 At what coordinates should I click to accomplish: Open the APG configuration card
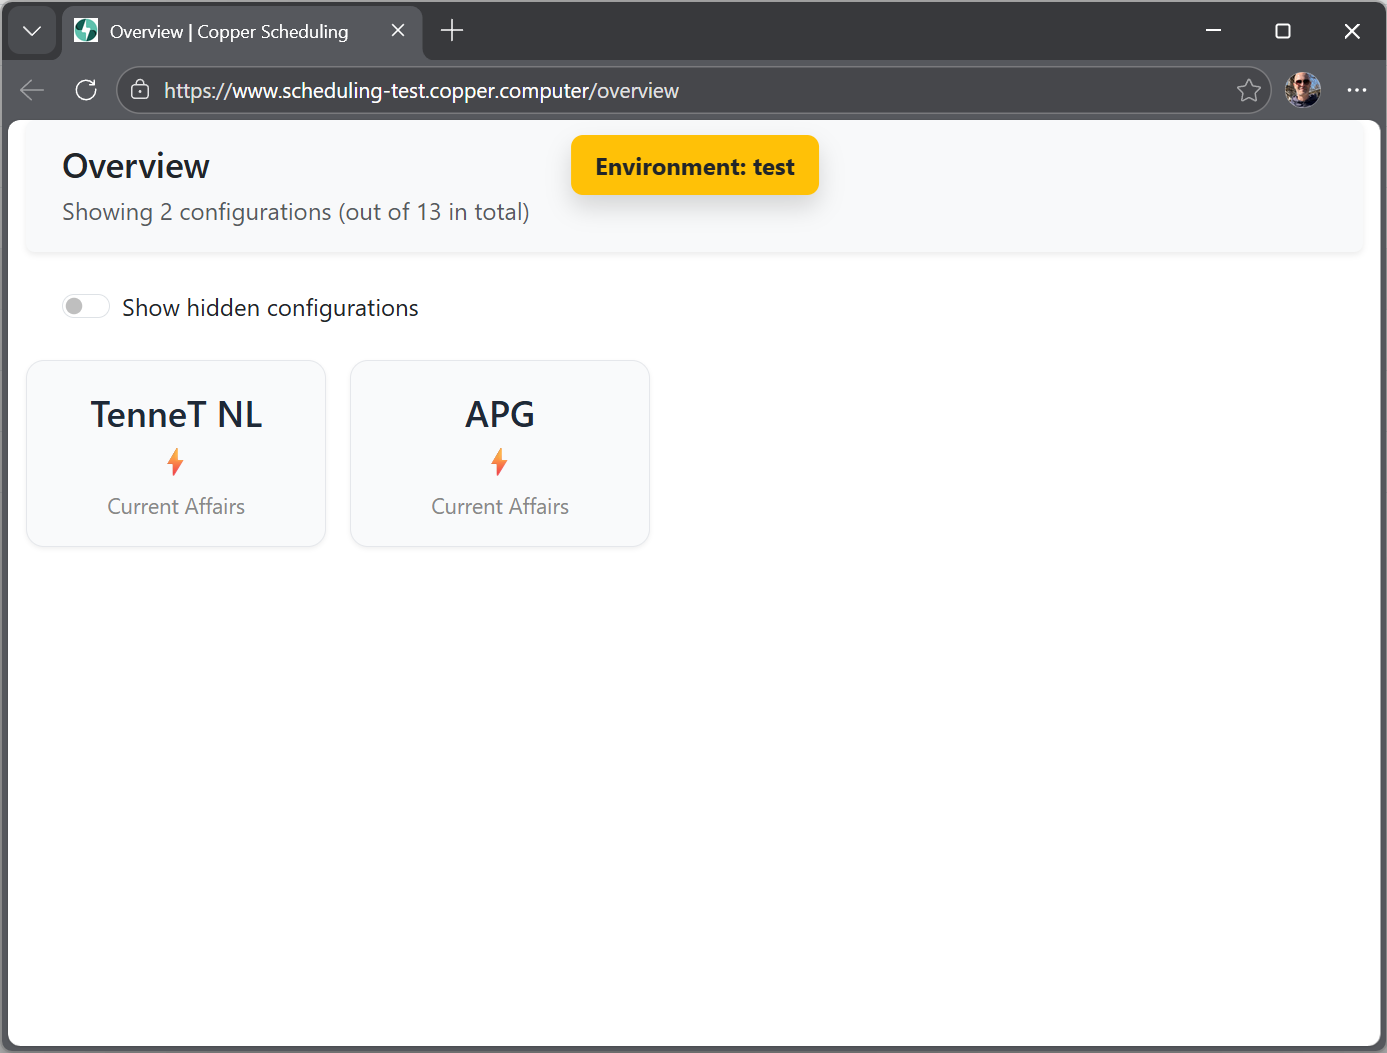coord(500,453)
